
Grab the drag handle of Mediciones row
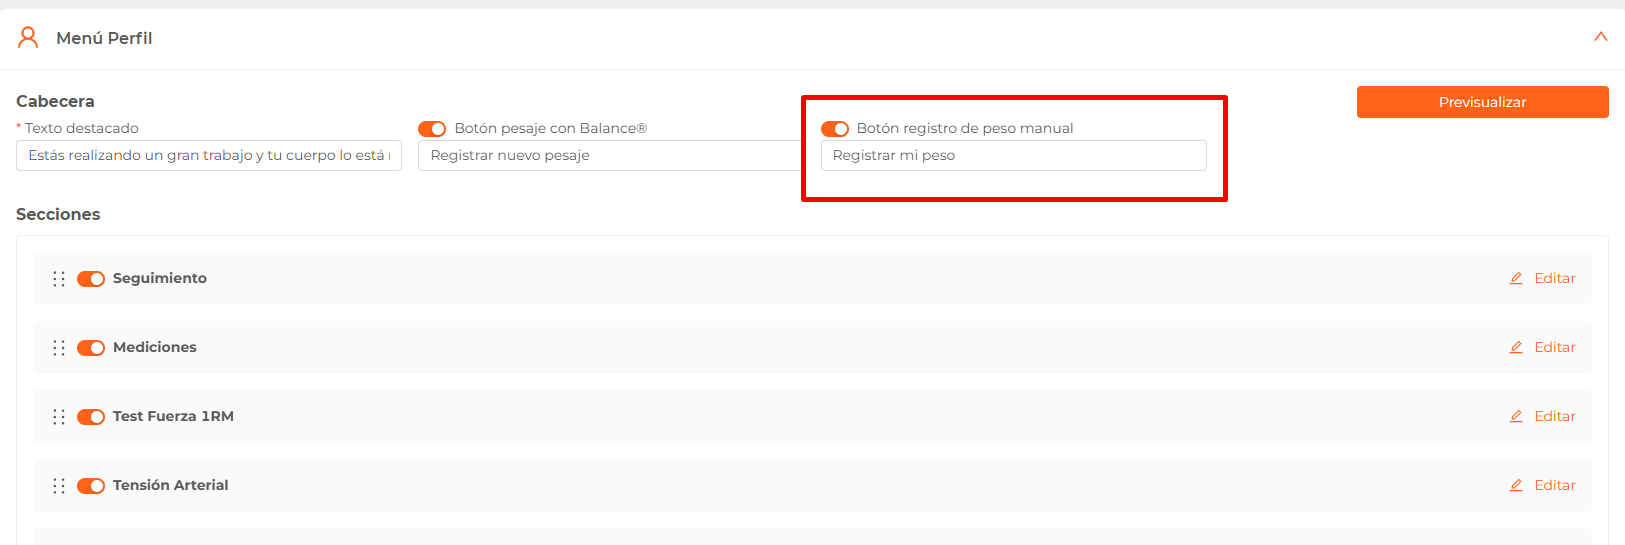(x=59, y=348)
